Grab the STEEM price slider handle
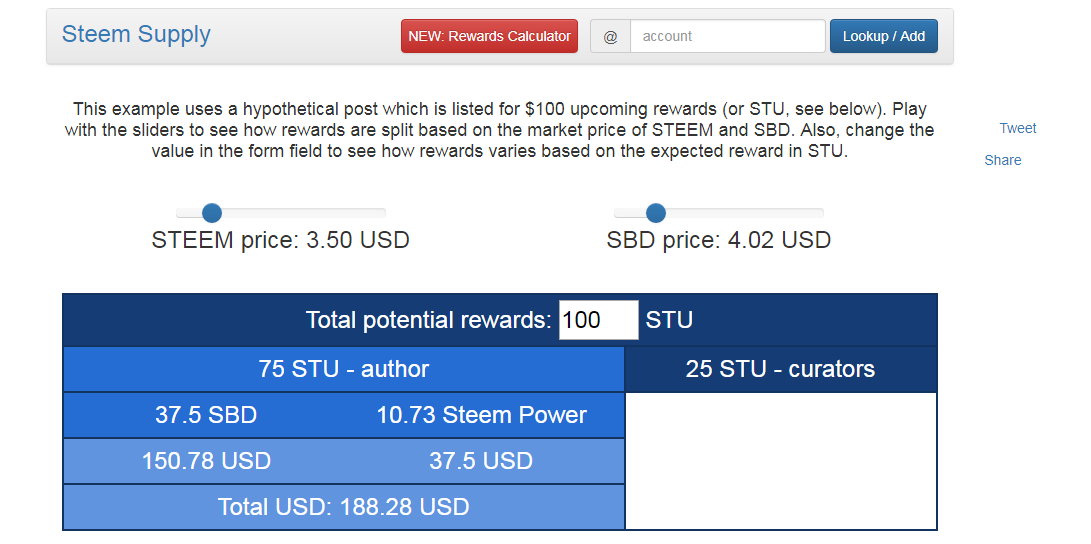This screenshot has width=1091, height=544. [211, 213]
